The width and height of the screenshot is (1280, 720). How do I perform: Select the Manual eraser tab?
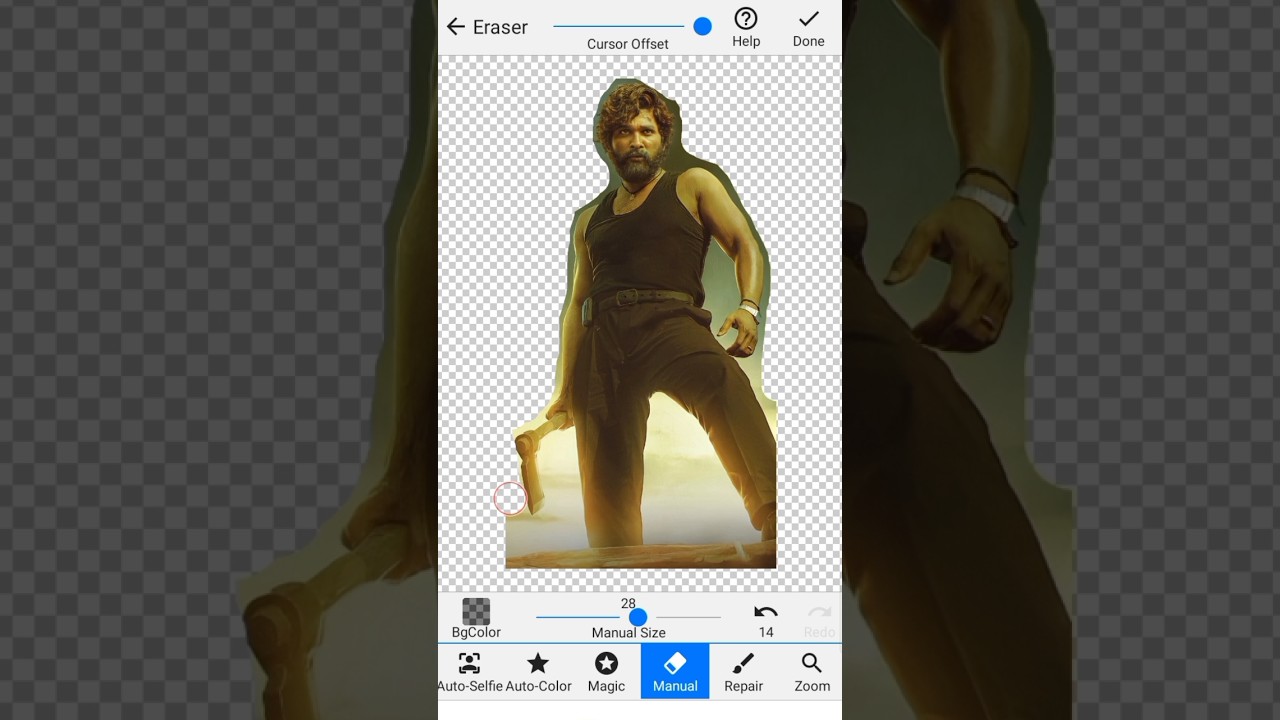[x=675, y=671]
